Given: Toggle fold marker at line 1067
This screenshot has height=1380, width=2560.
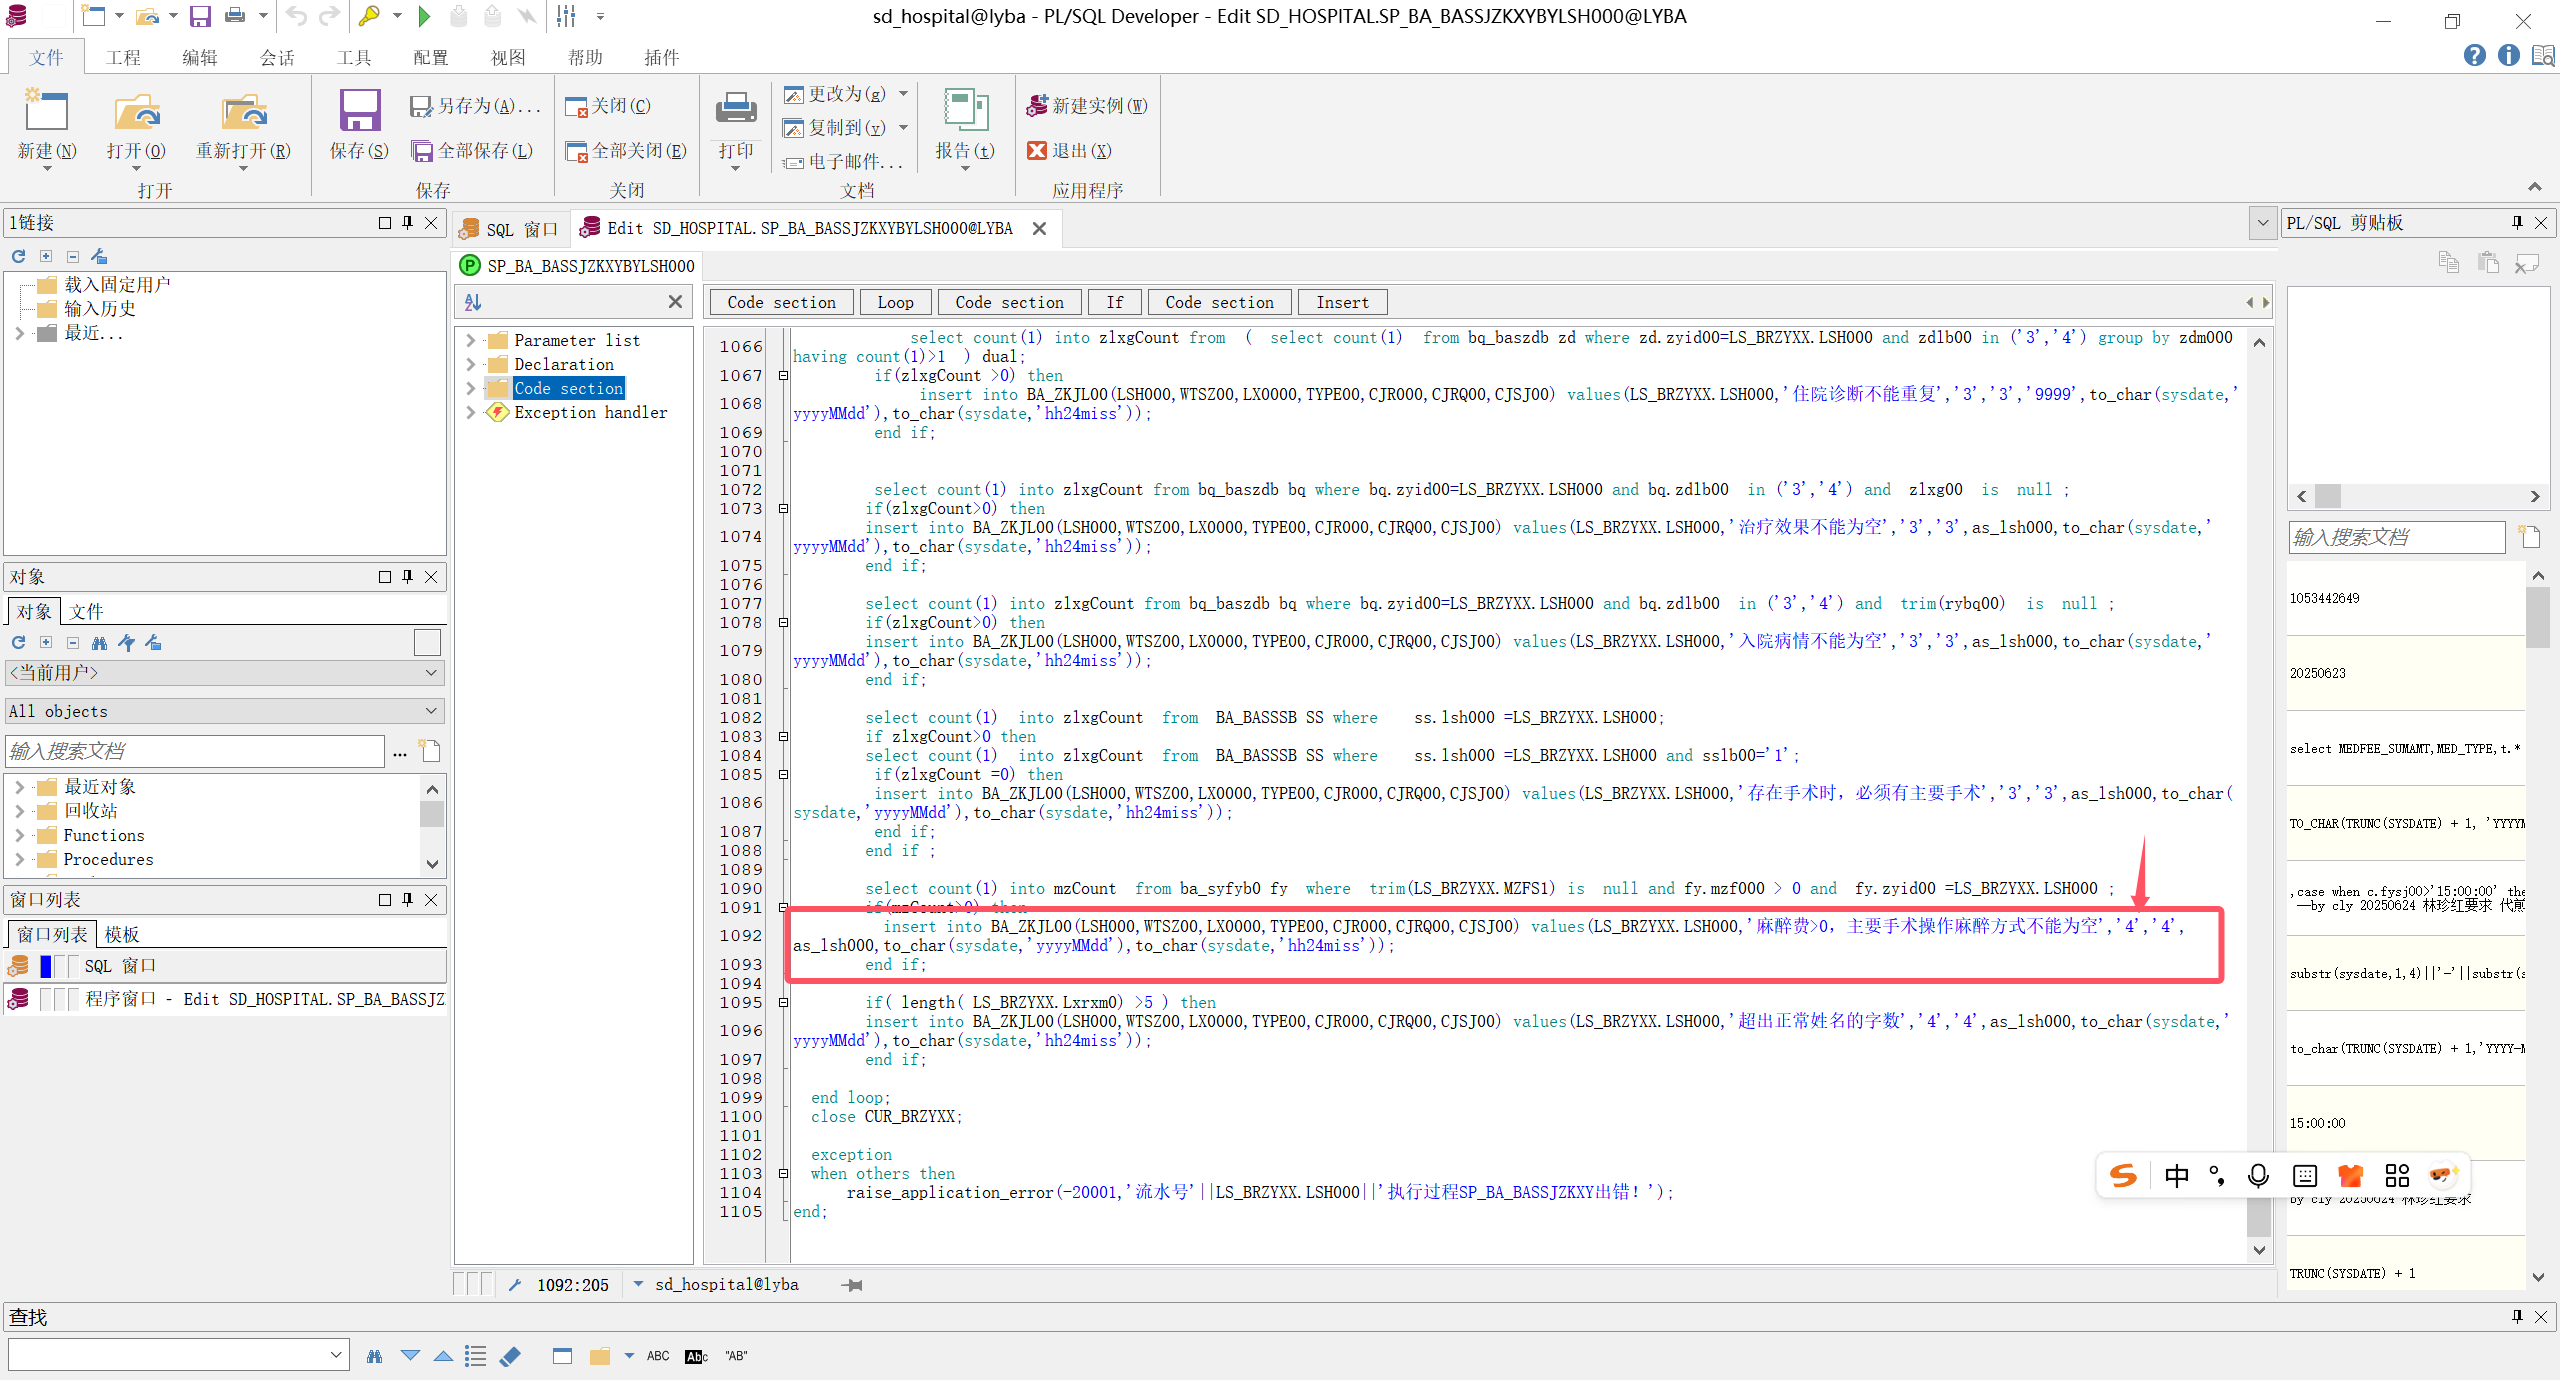Looking at the screenshot, I should pos(783,376).
